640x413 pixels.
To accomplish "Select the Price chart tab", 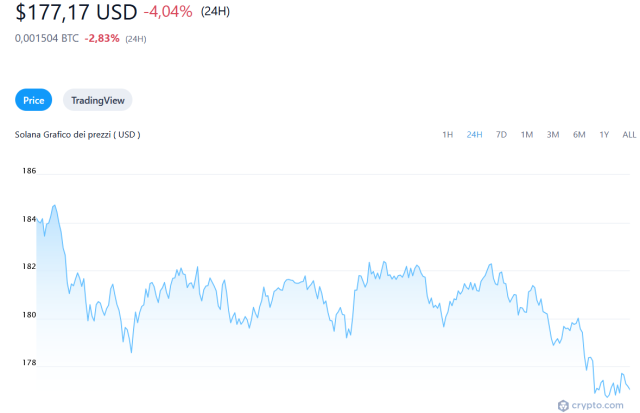I will tap(33, 100).
